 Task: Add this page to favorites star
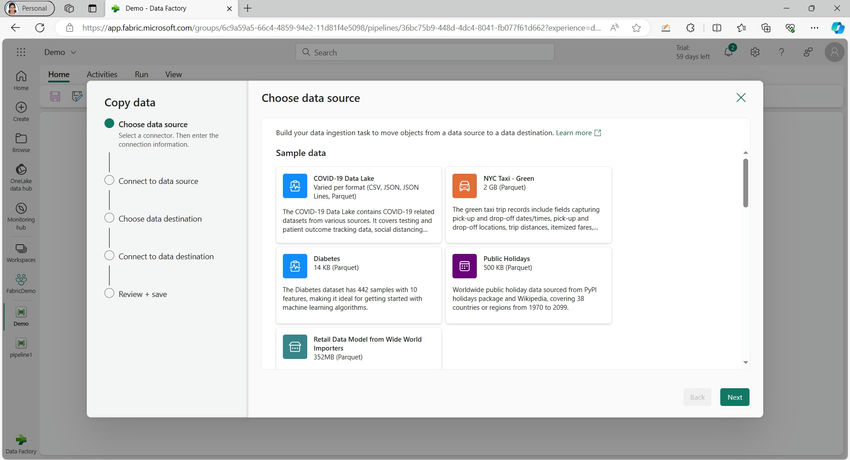coord(636,28)
